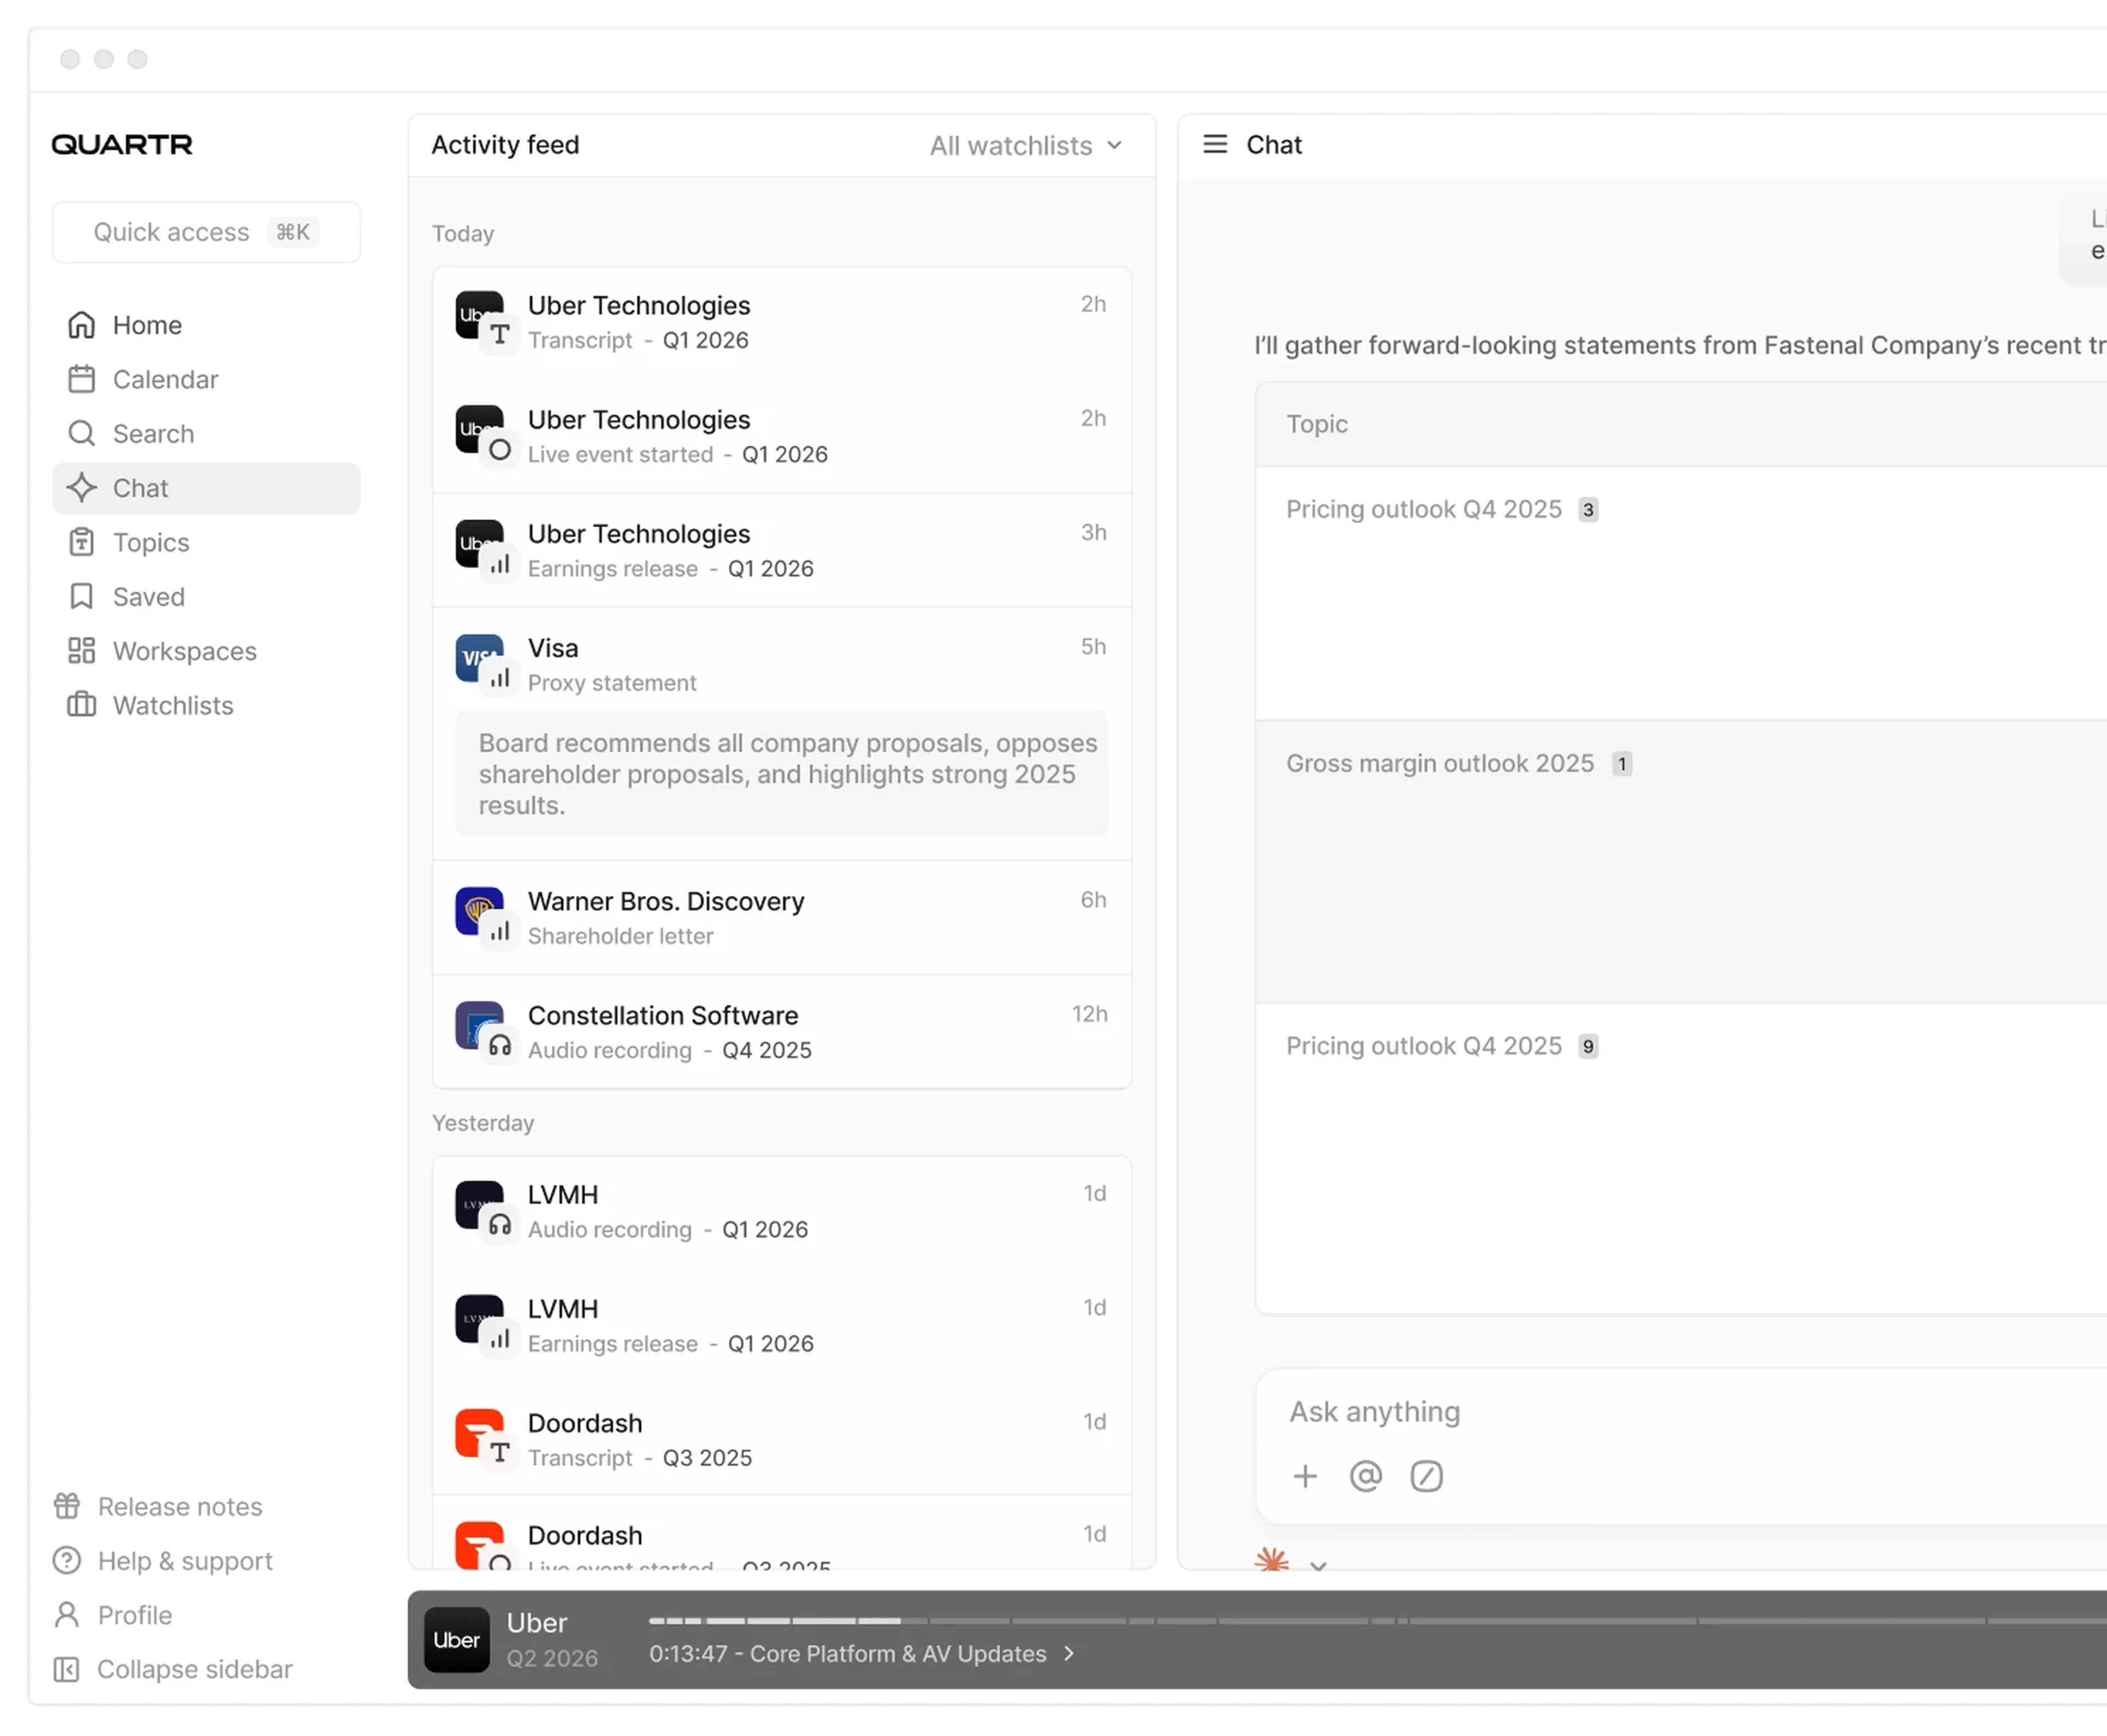
Task: Open the Visa Proxy statement entry
Action: [781, 664]
